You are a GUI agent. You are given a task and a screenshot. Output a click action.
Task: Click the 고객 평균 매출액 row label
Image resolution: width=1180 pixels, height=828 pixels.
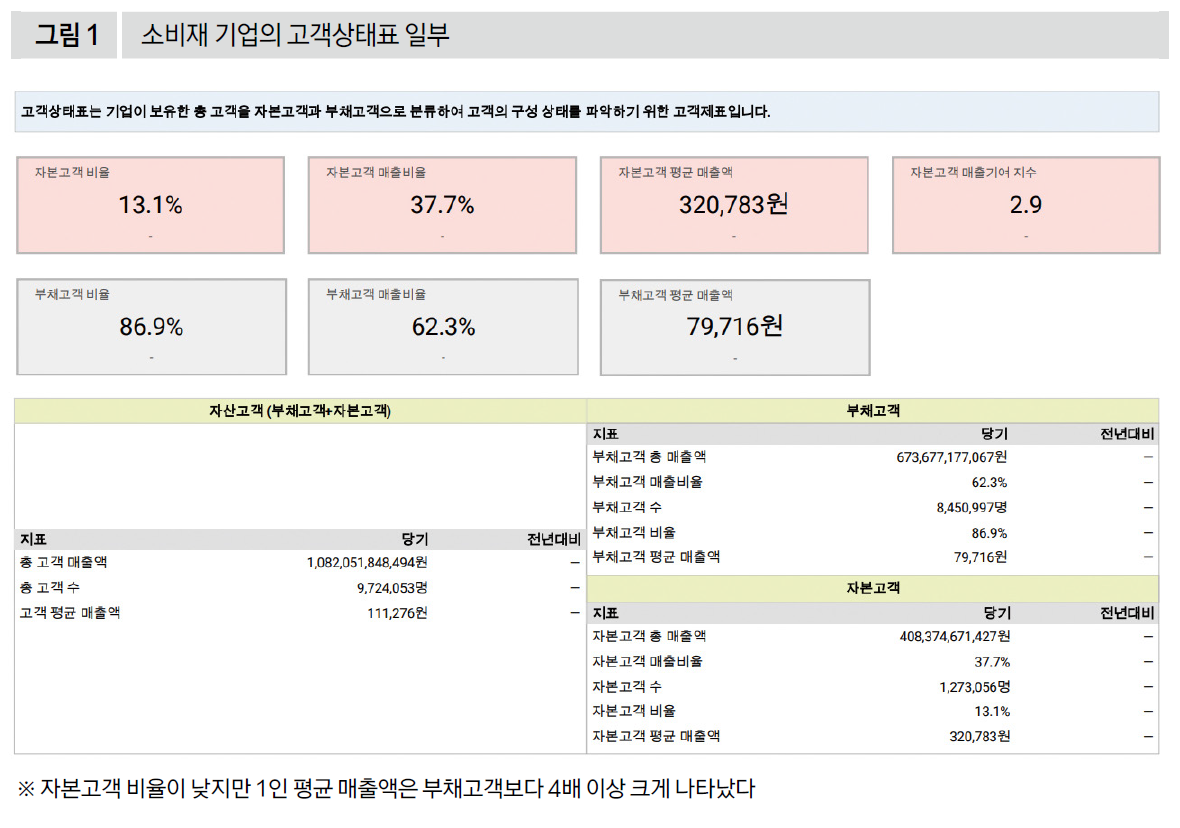click(x=70, y=613)
